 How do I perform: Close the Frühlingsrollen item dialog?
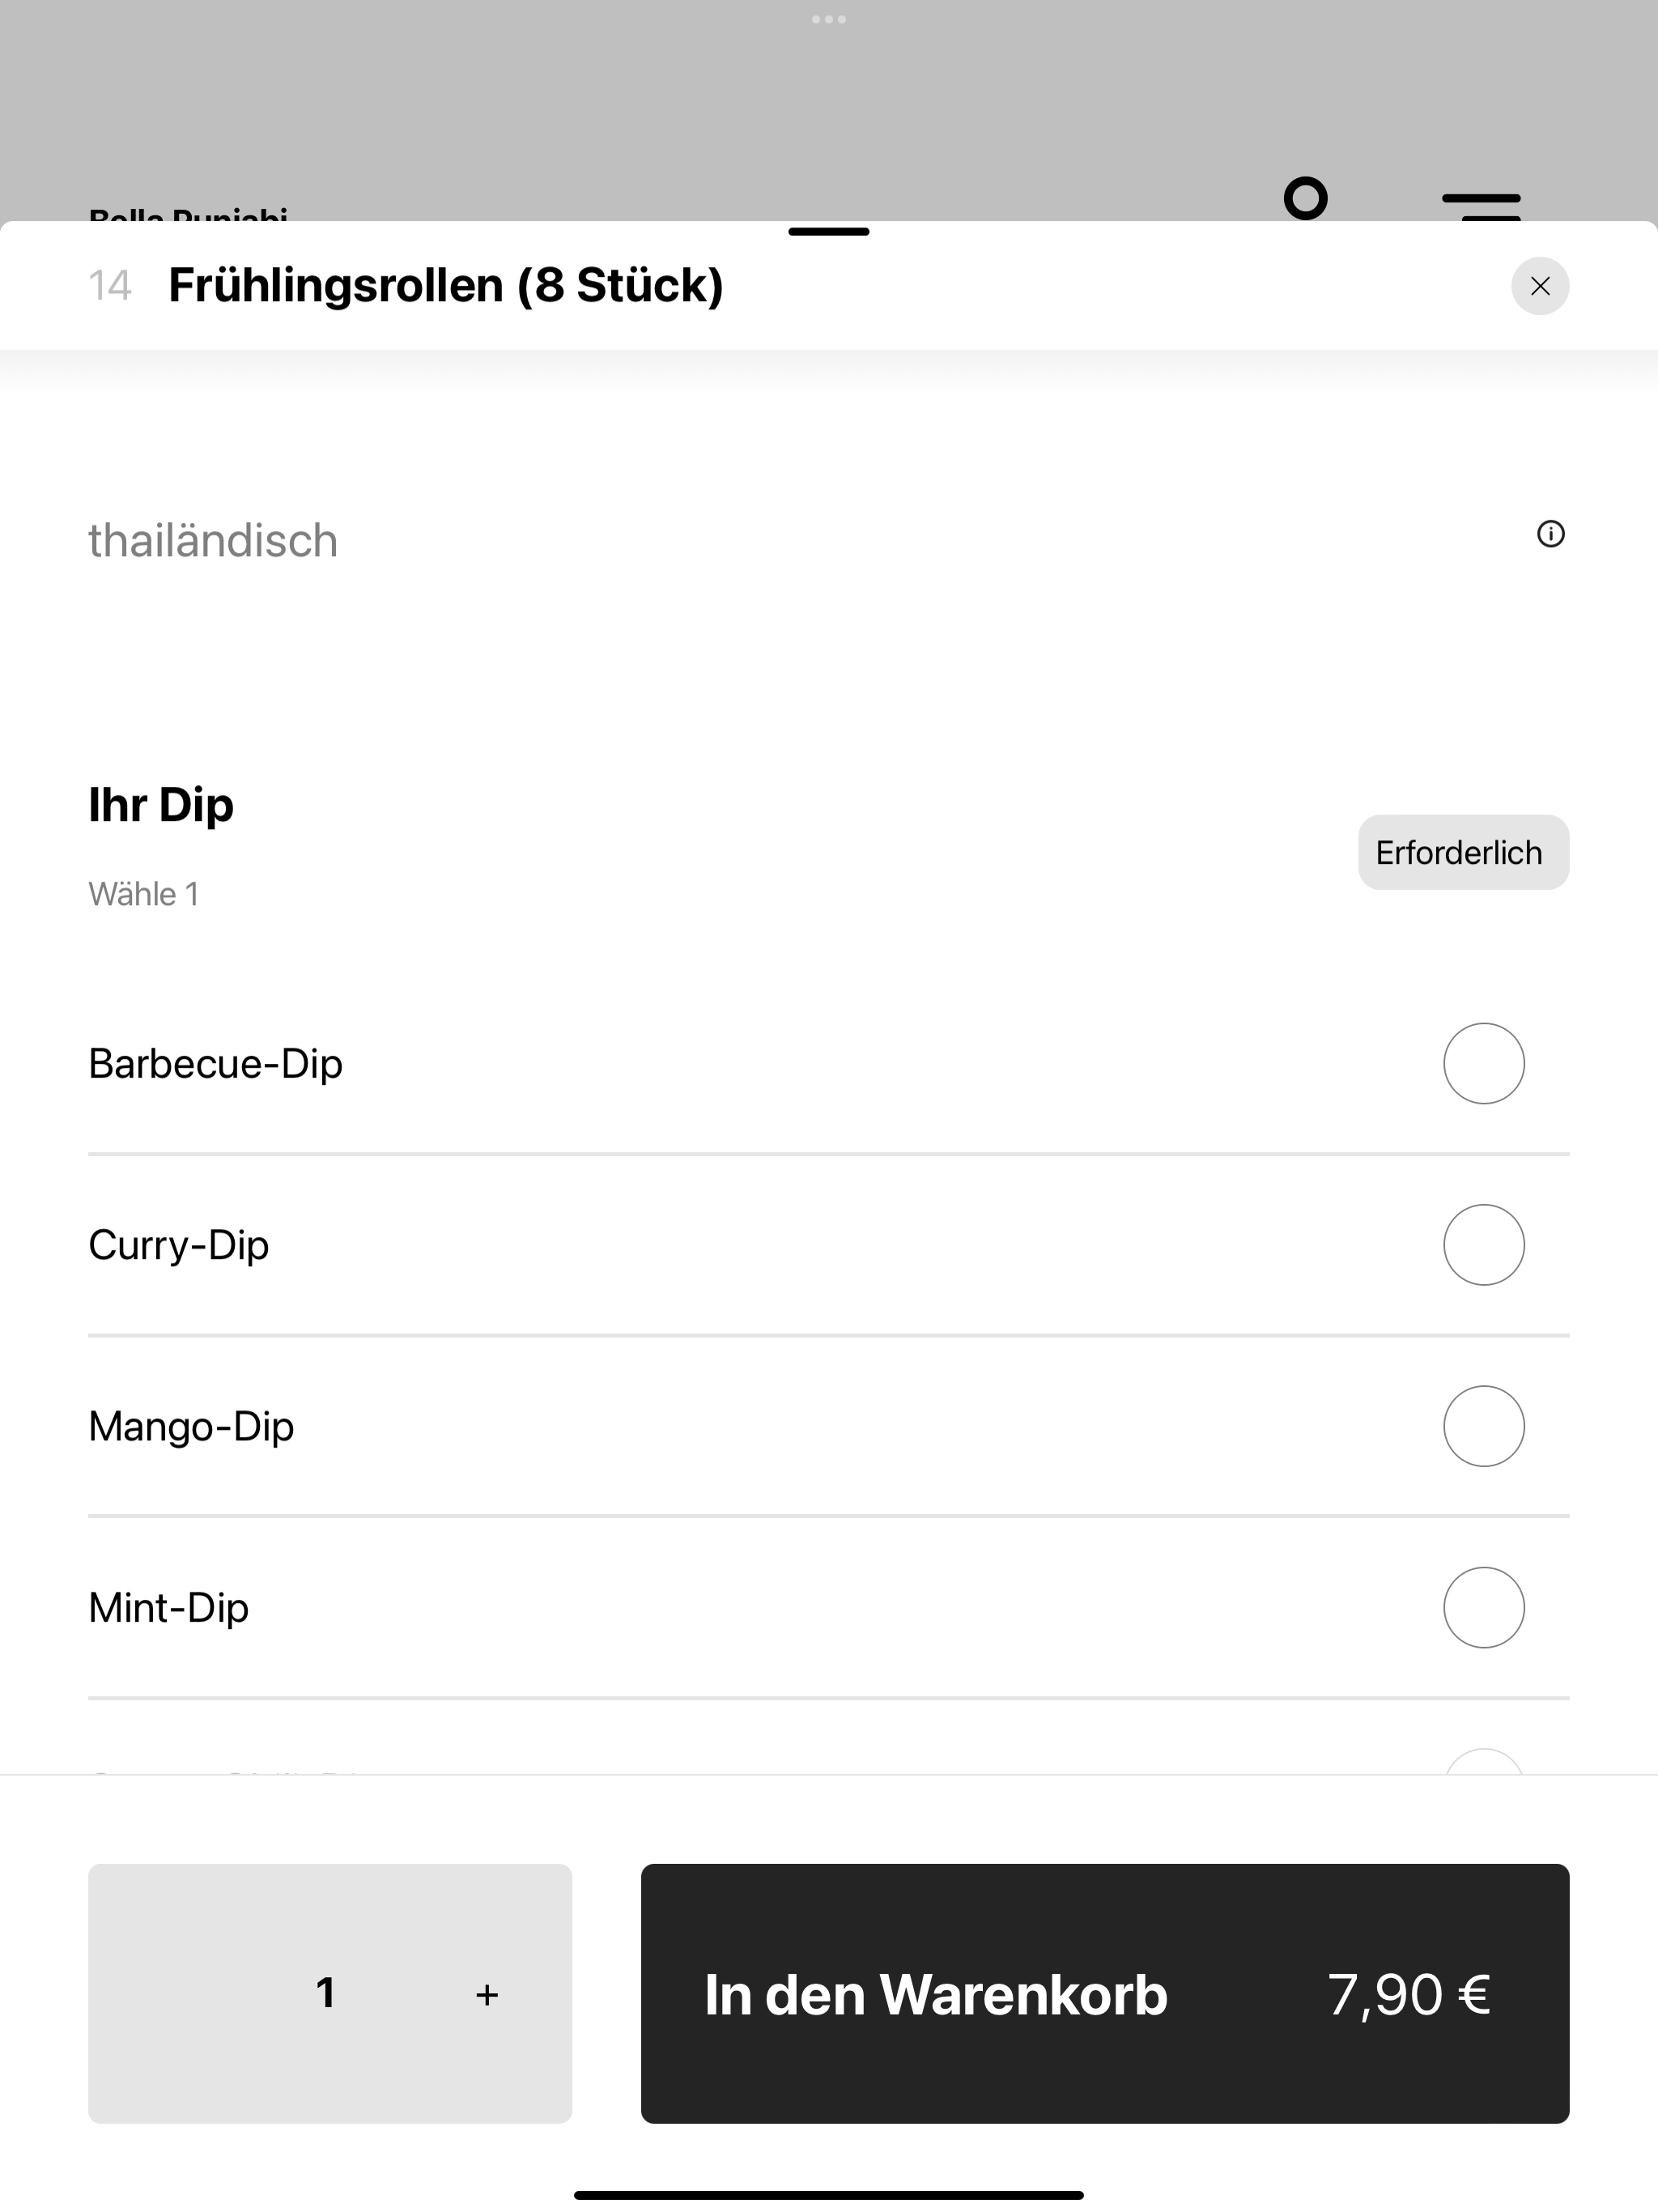click(x=1539, y=286)
